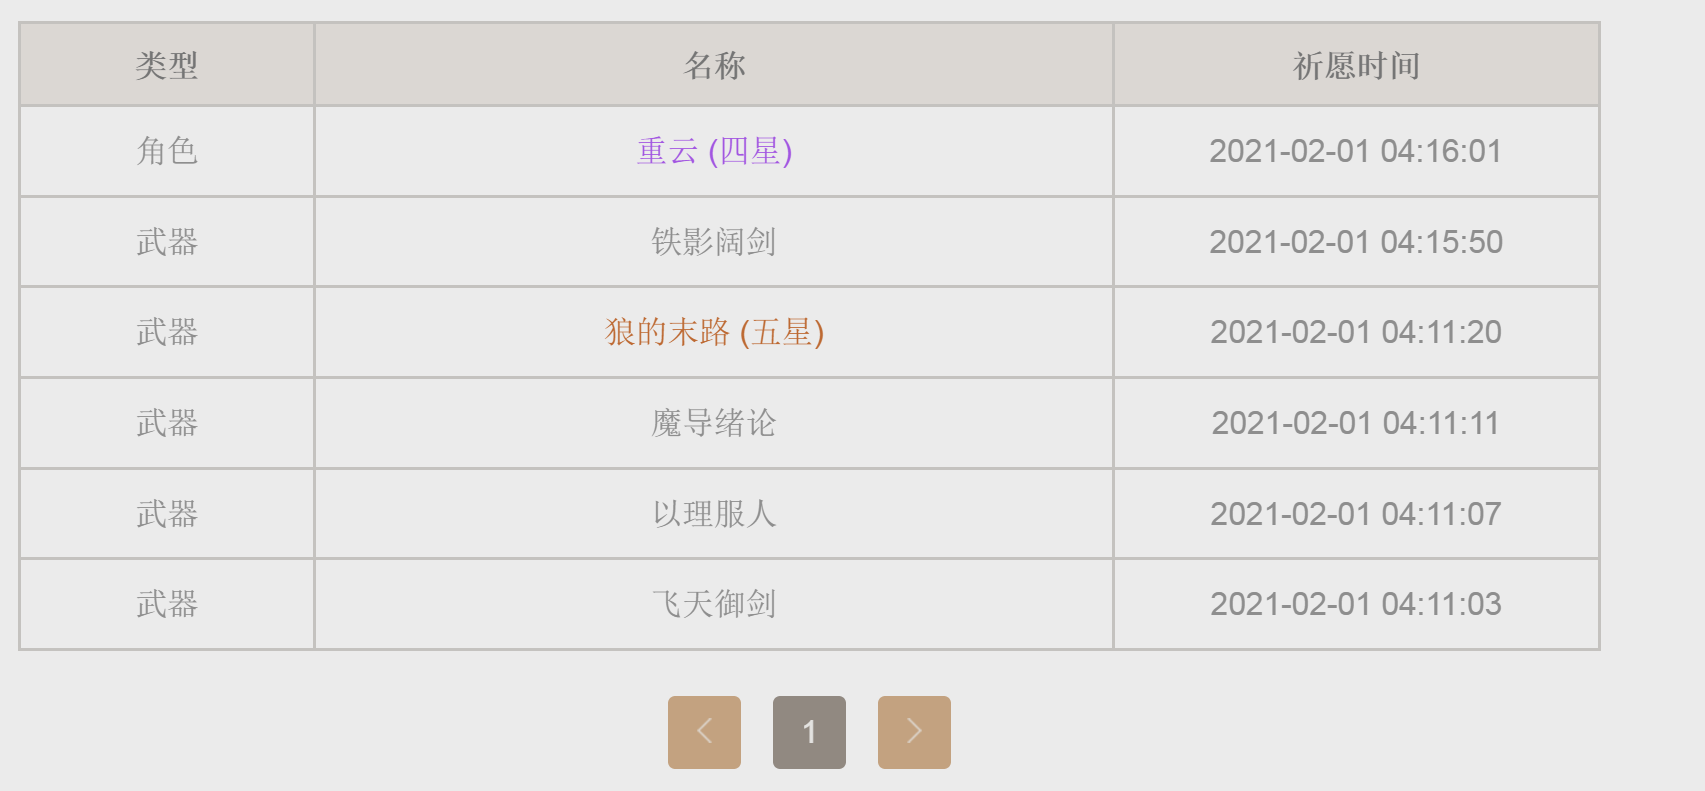Click timestamp 2021-02-01 04:11:20
Viewport: 1705px width, 791px height.
pyautogui.click(x=1356, y=332)
